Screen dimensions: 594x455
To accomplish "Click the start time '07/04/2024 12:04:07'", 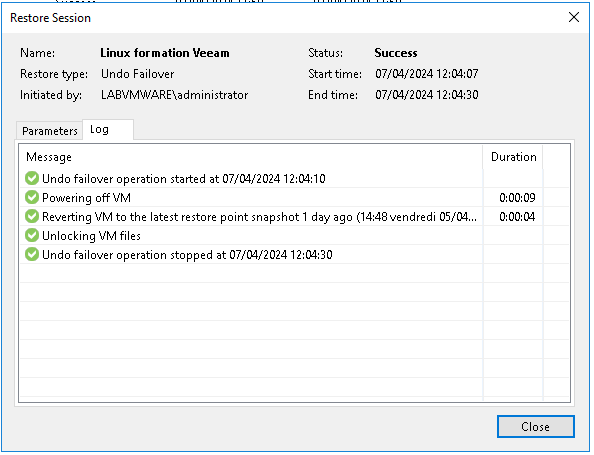I will pos(427,73).
